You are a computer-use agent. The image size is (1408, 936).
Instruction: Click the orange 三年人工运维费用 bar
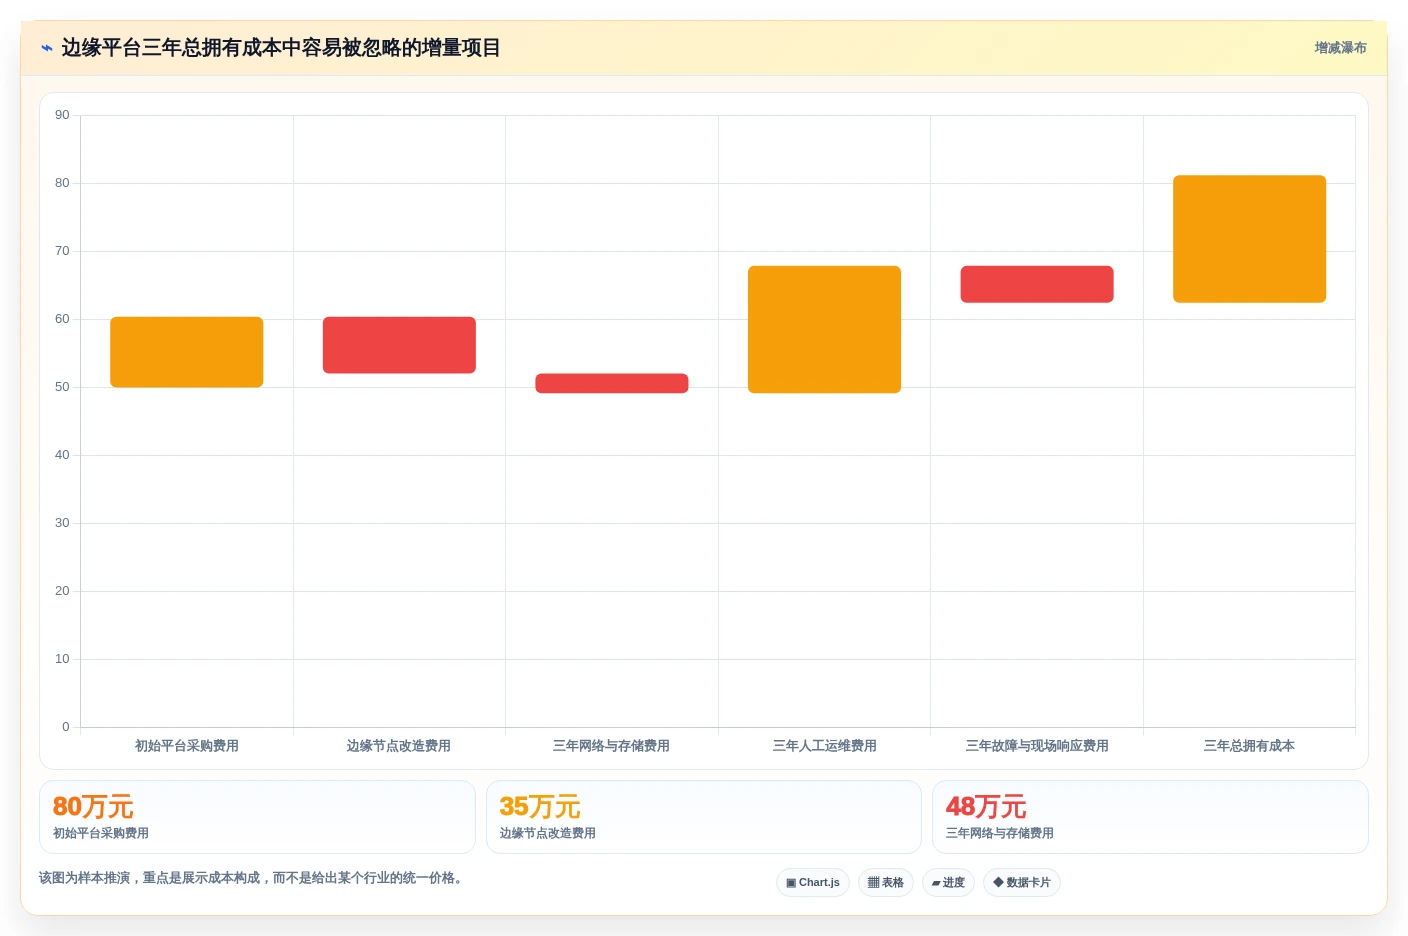pos(824,329)
